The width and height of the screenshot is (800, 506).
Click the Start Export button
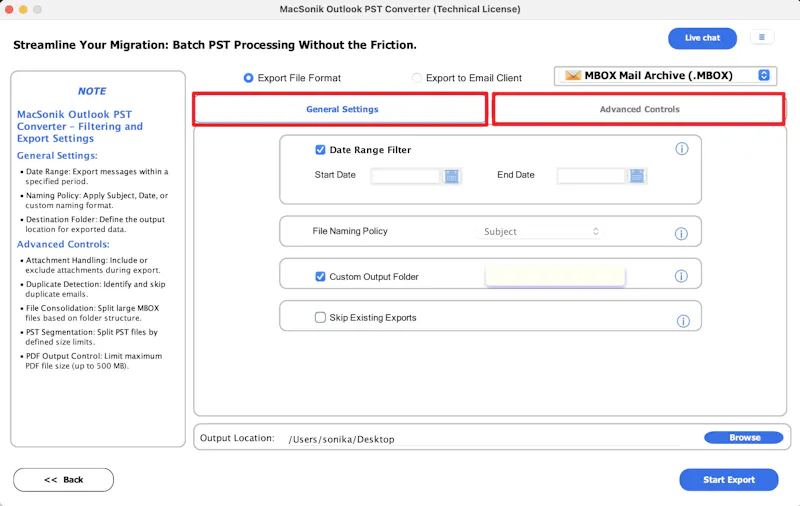[729, 479]
